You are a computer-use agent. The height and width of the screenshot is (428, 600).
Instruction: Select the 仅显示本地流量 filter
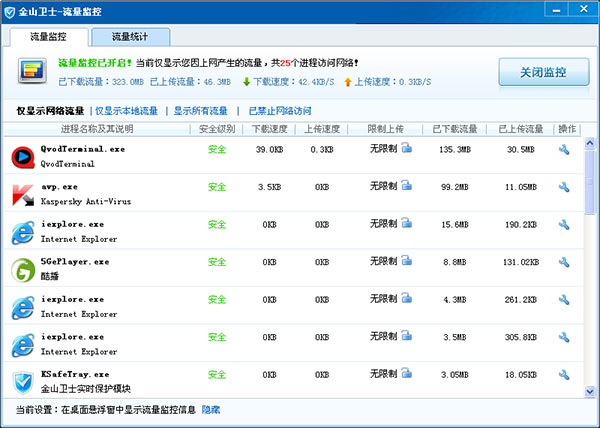126,111
